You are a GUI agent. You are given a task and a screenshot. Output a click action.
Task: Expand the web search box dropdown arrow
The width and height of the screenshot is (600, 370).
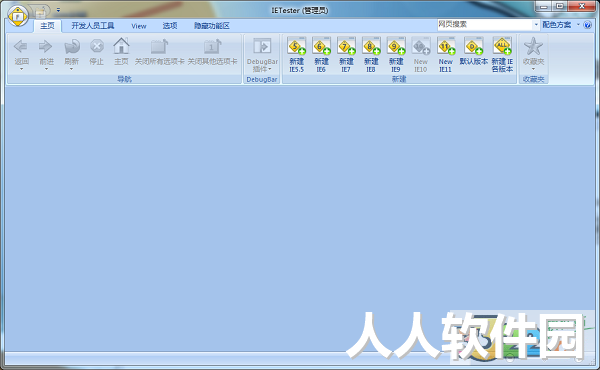[536, 24]
